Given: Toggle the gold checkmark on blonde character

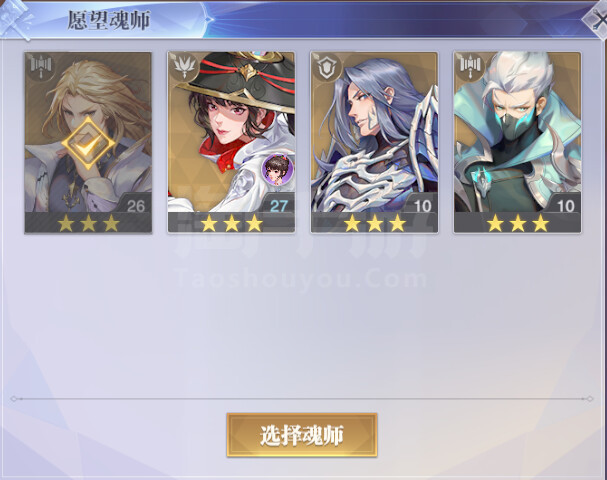Looking at the screenshot, I should [88, 143].
